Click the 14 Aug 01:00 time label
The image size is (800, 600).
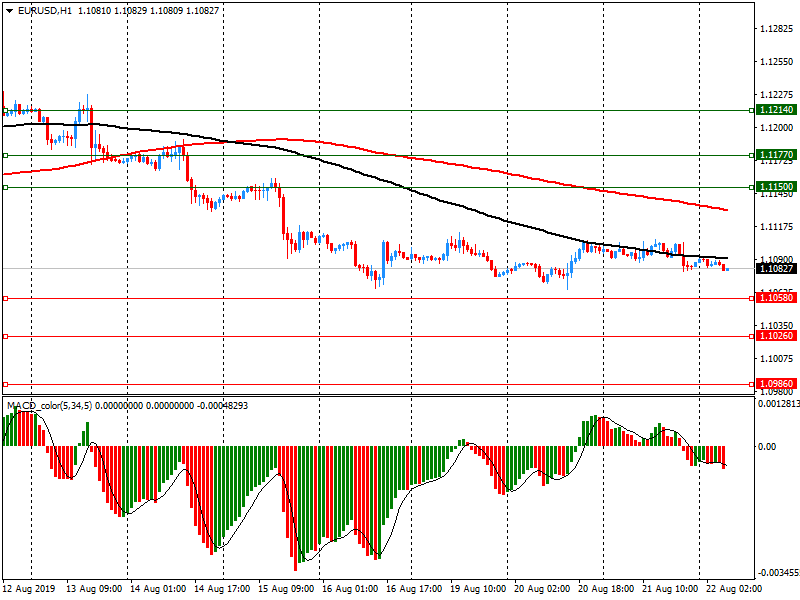click(158, 589)
